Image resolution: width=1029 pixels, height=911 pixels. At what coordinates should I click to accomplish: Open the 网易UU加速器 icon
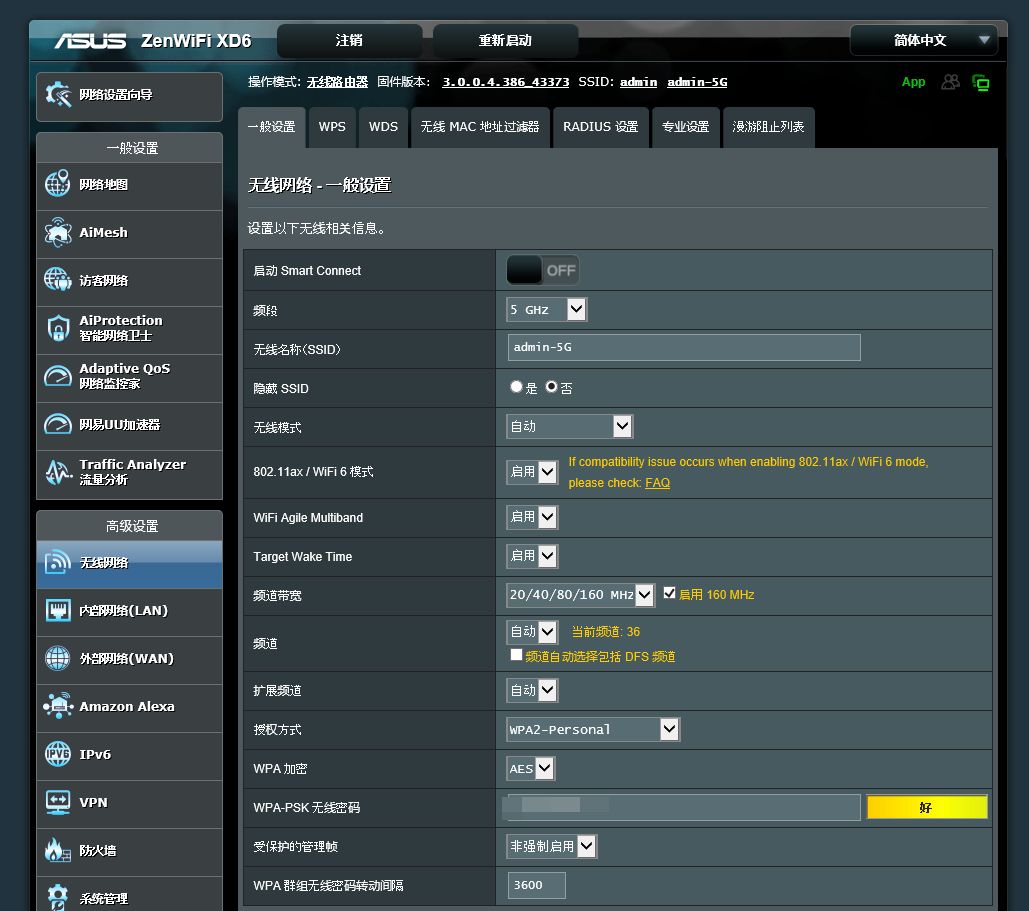coord(58,424)
